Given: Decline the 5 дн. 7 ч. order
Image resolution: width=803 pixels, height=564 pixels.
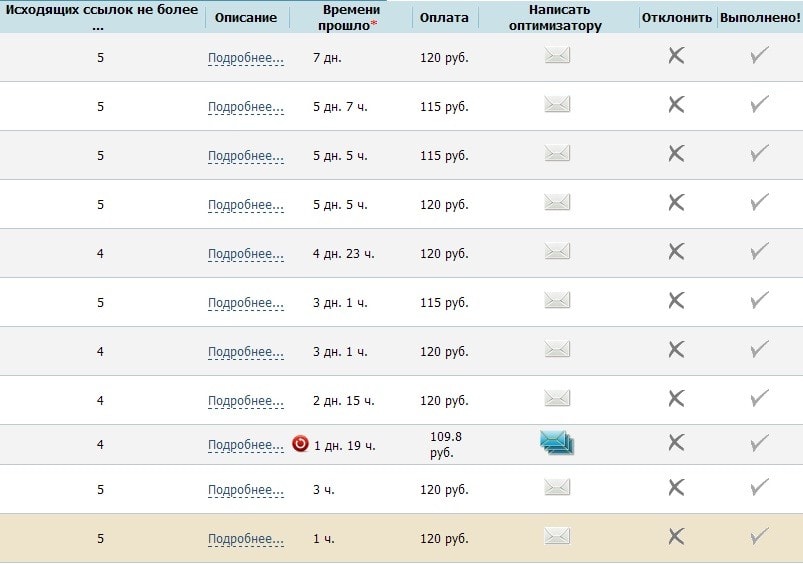Looking at the screenshot, I should tap(676, 105).
